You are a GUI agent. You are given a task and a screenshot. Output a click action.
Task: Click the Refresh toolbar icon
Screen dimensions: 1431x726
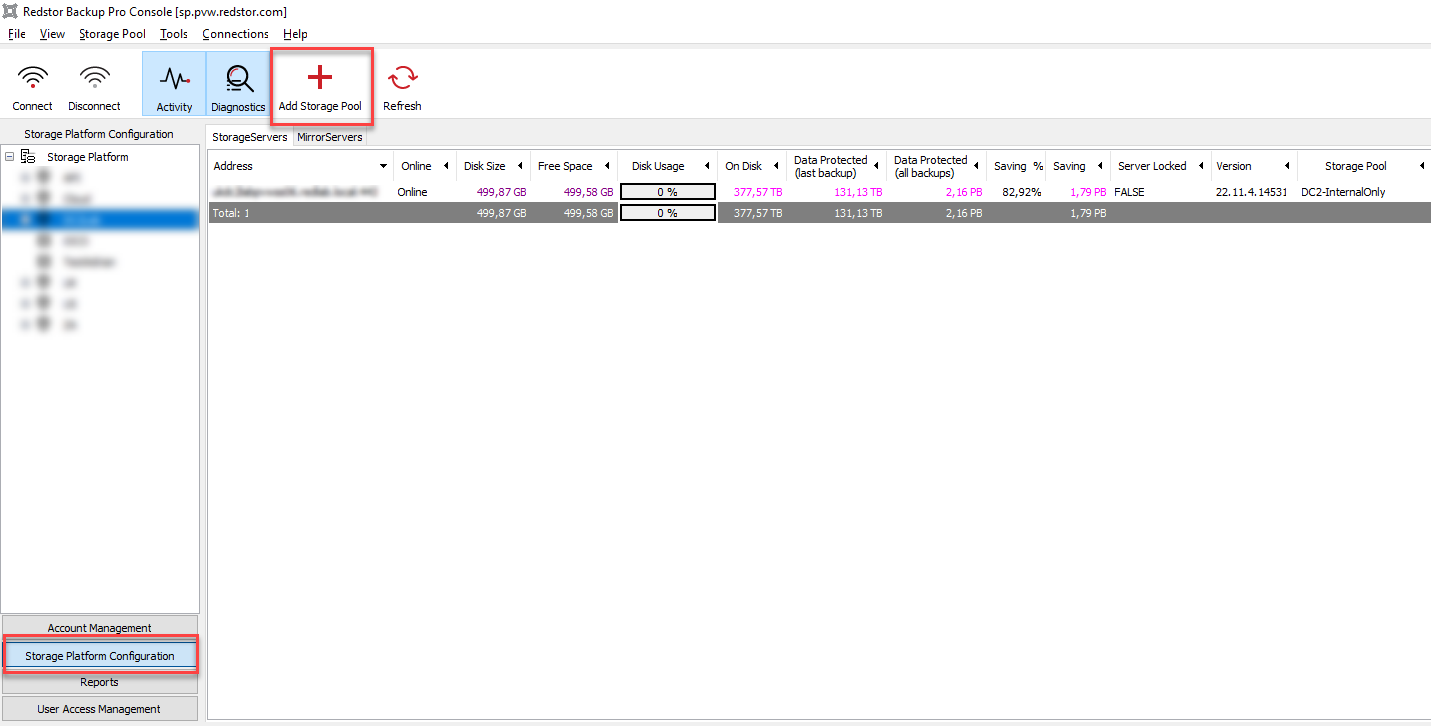[402, 78]
